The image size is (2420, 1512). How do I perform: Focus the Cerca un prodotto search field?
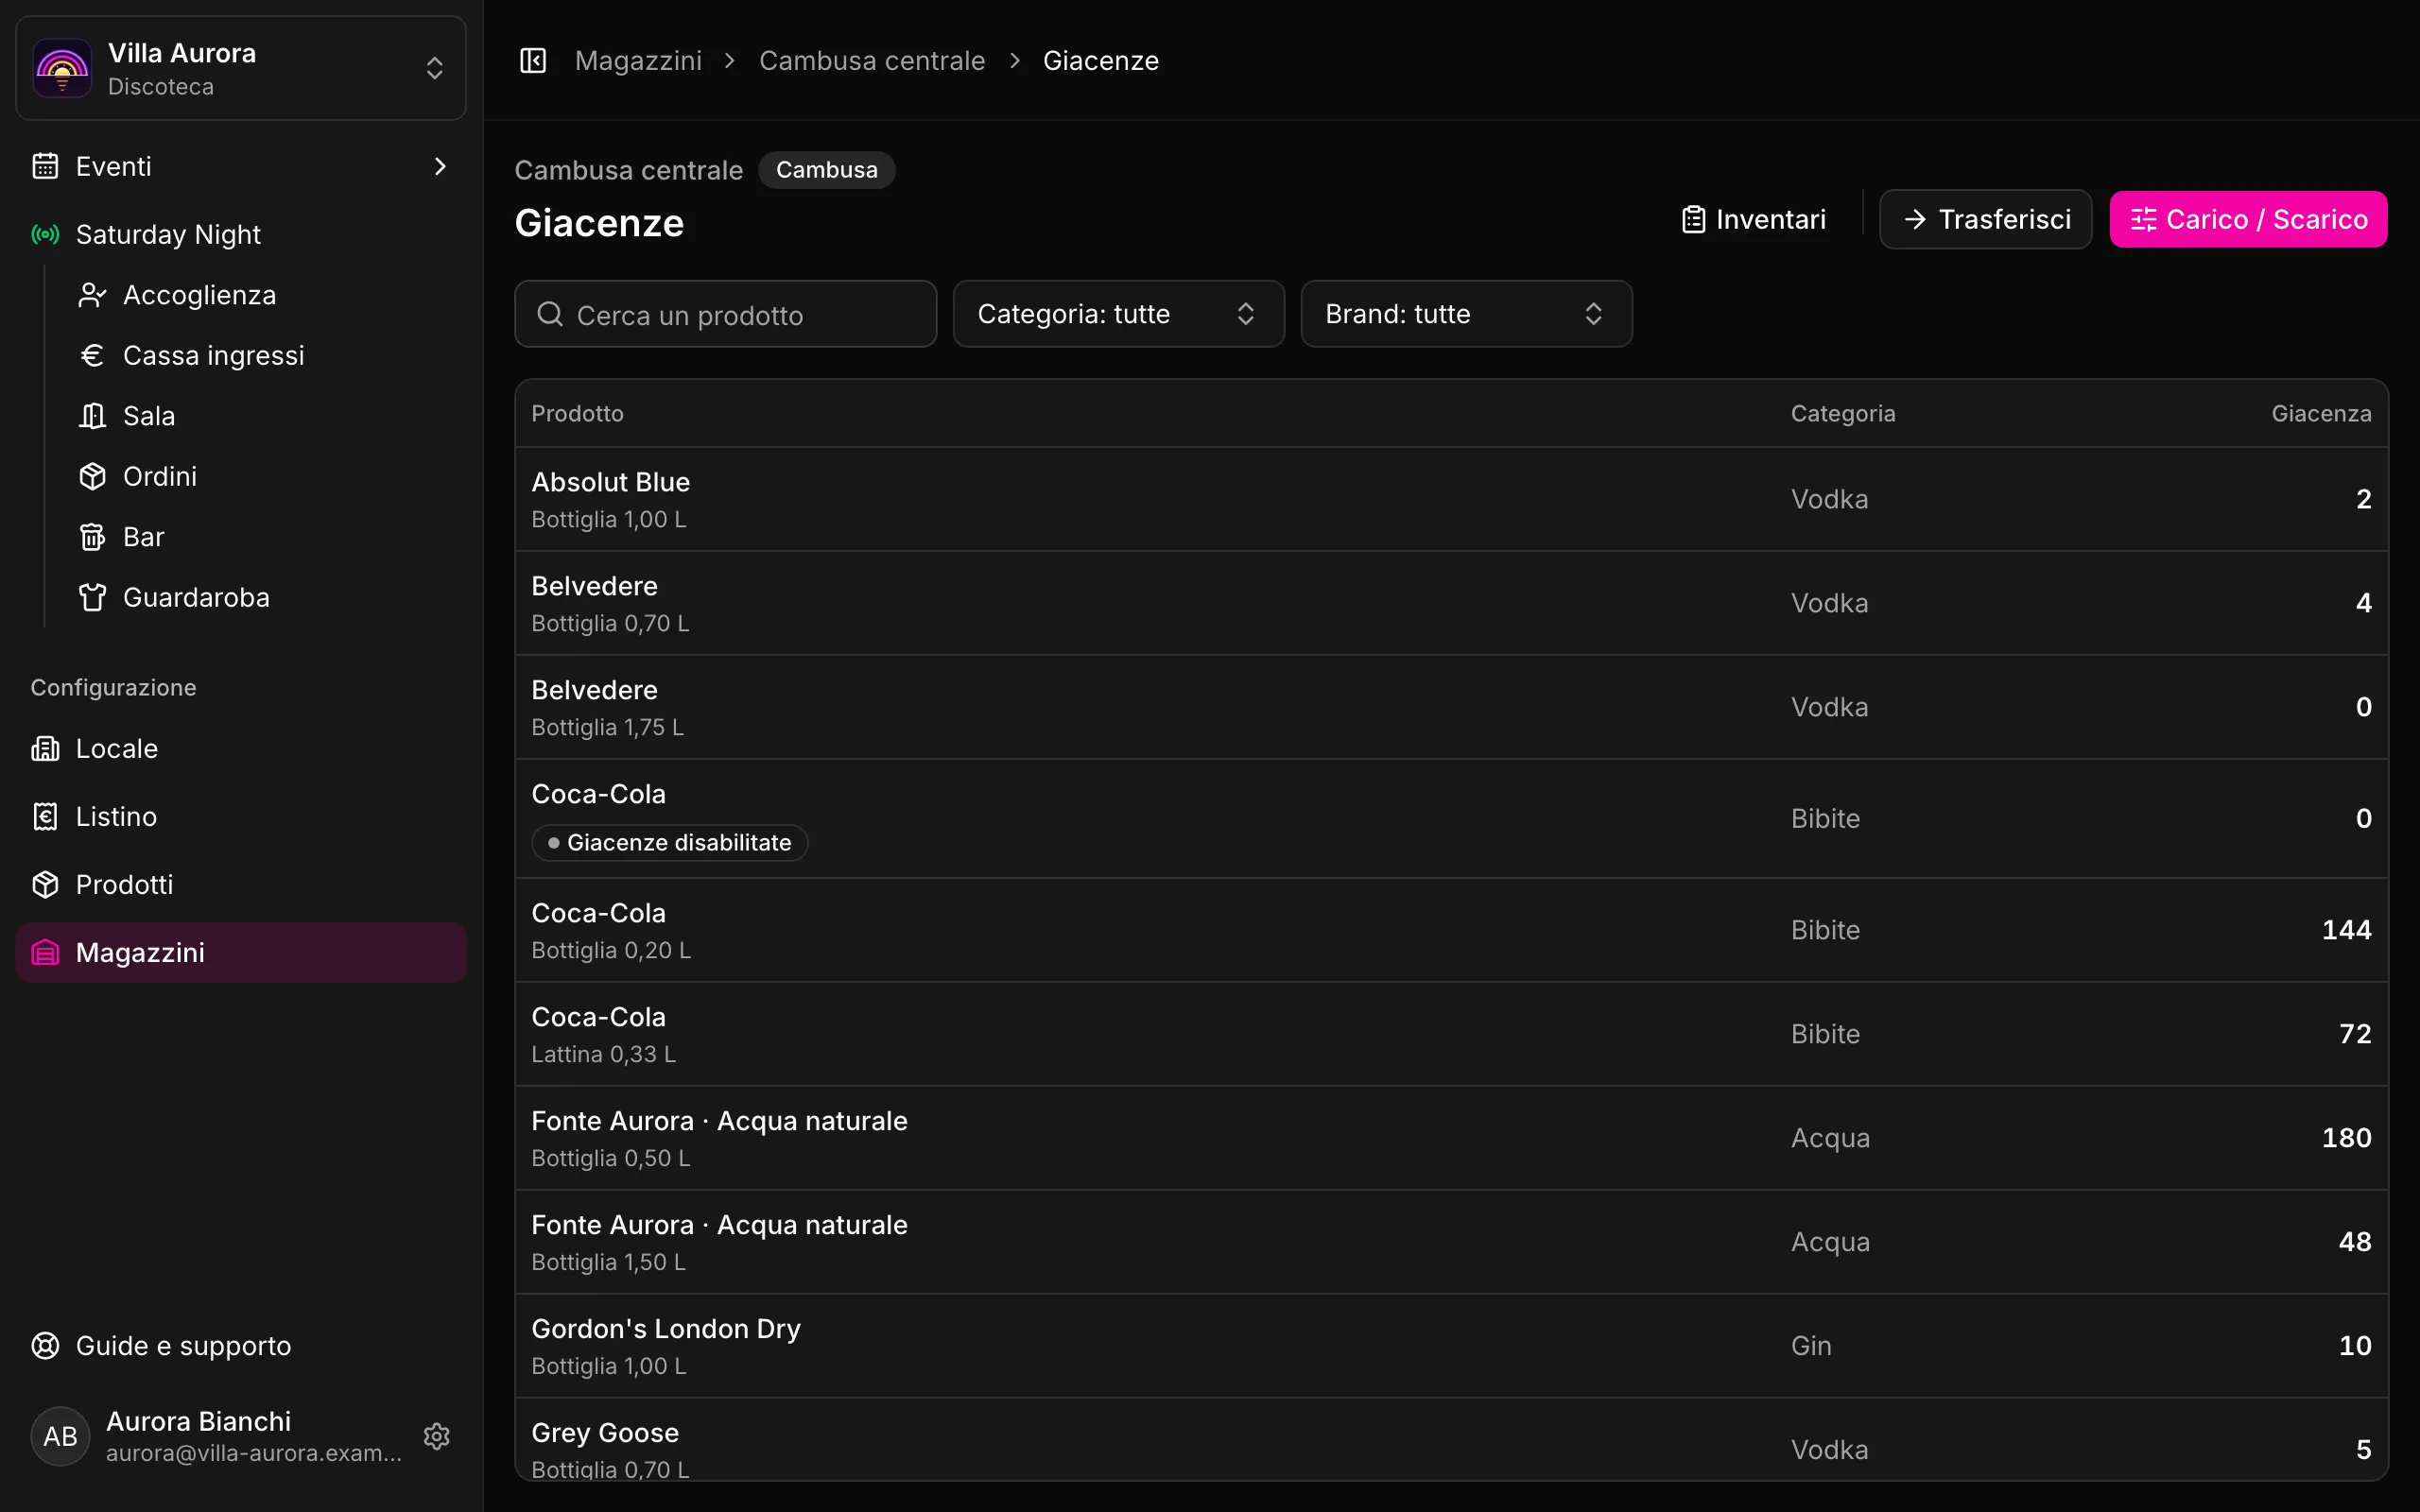(726, 314)
